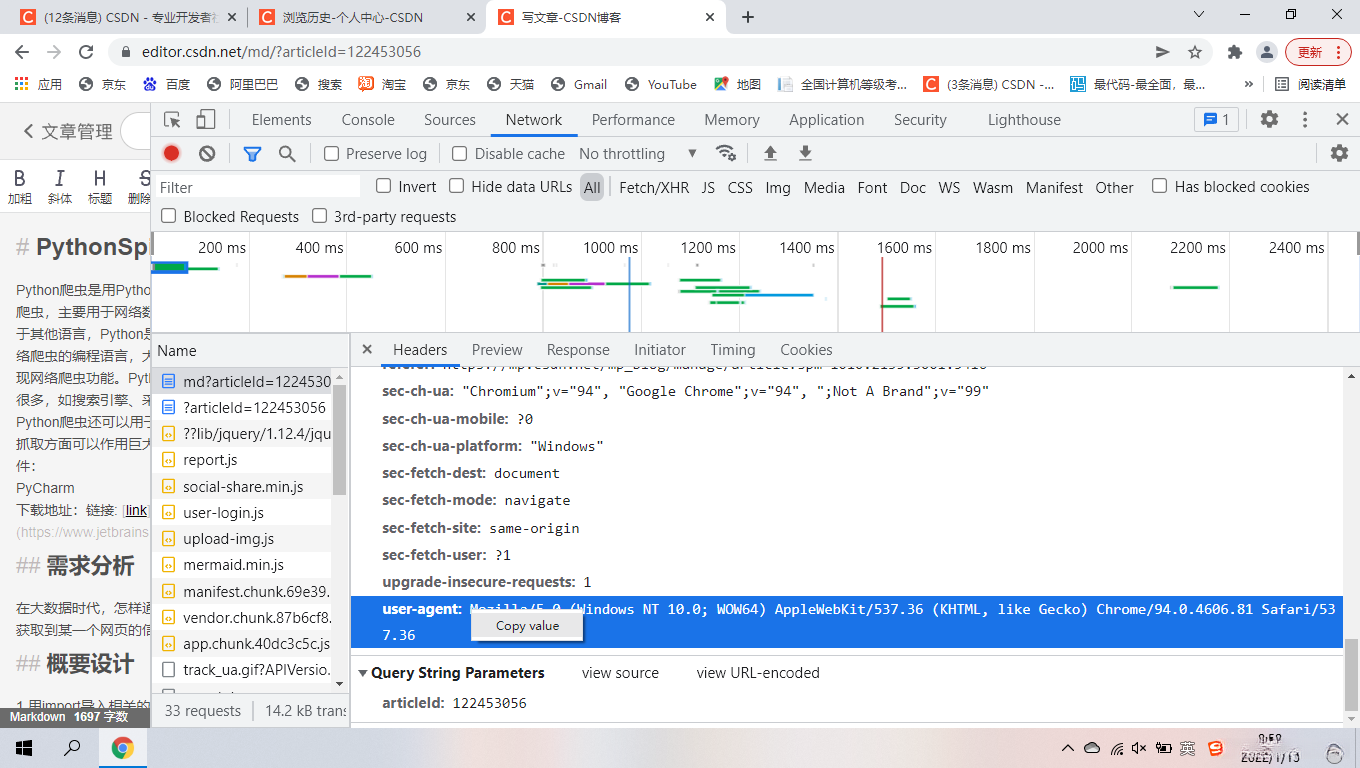Viewport: 1360px width, 768px height.
Task: Open the network search magnifier
Action: tap(287, 153)
